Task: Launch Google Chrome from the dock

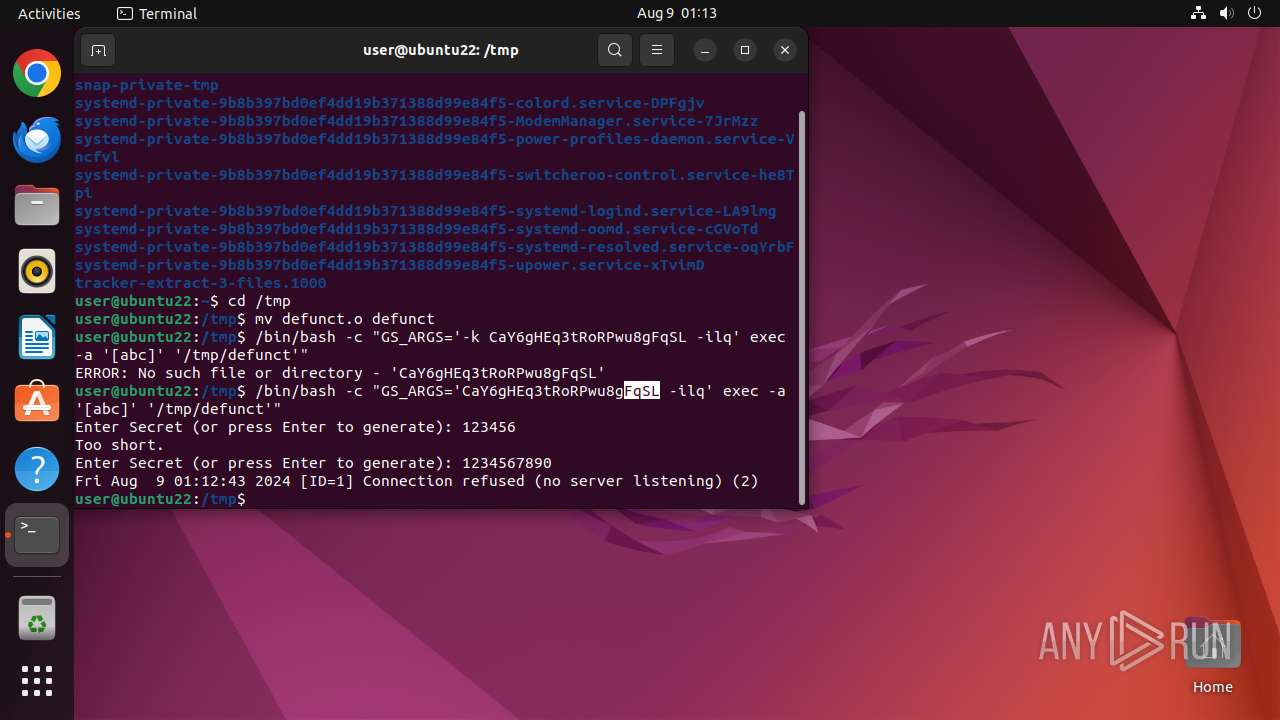Action: [x=37, y=74]
